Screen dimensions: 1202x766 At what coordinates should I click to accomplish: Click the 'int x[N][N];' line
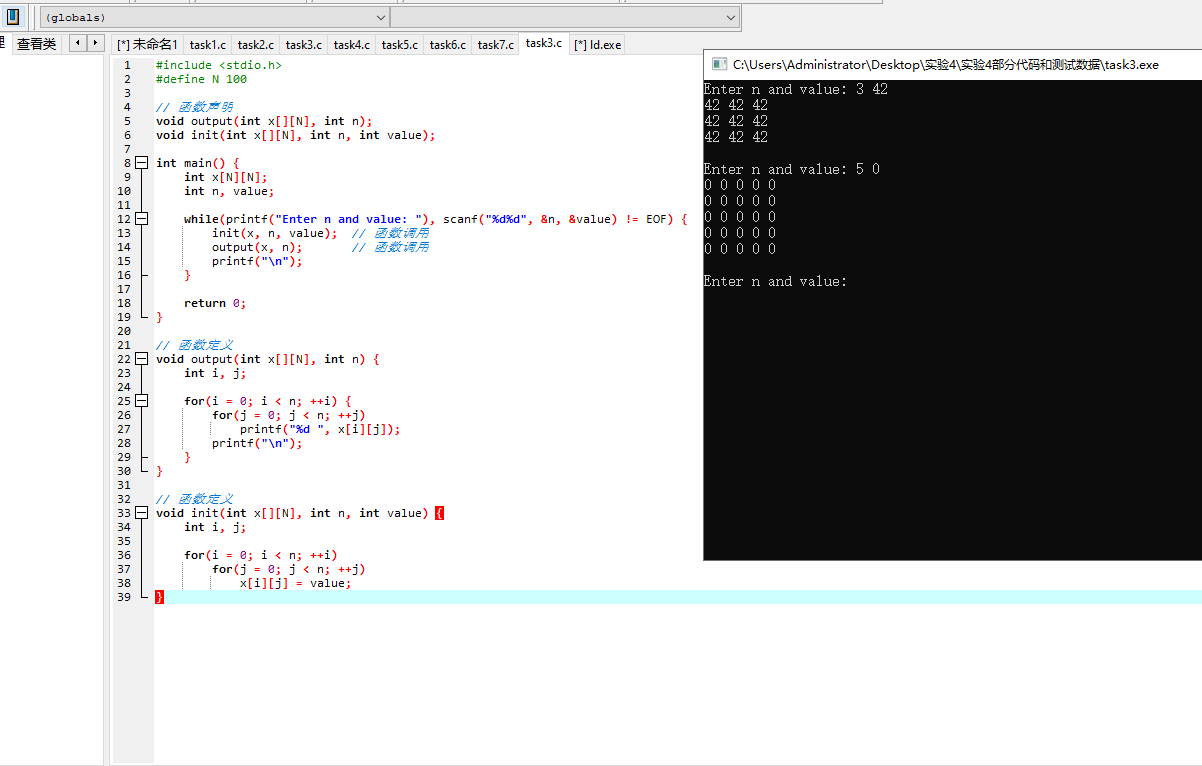tap(226, 177)
